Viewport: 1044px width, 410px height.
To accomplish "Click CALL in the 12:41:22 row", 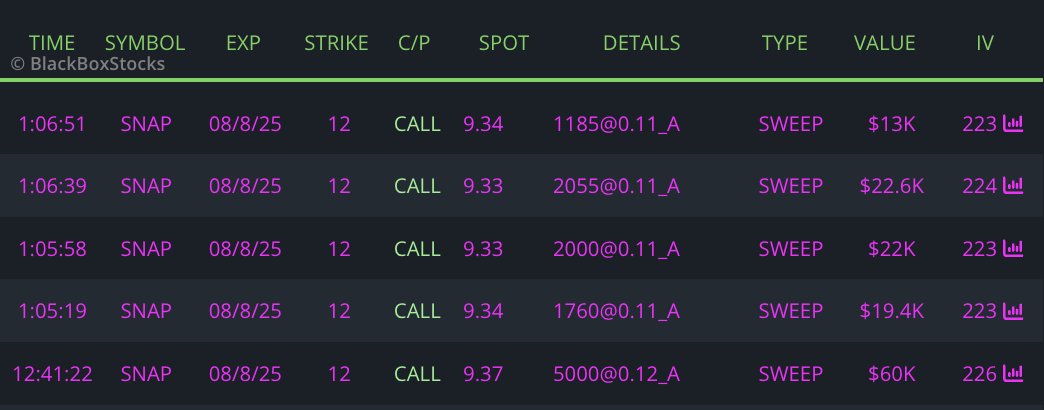I will click(417, 373).
